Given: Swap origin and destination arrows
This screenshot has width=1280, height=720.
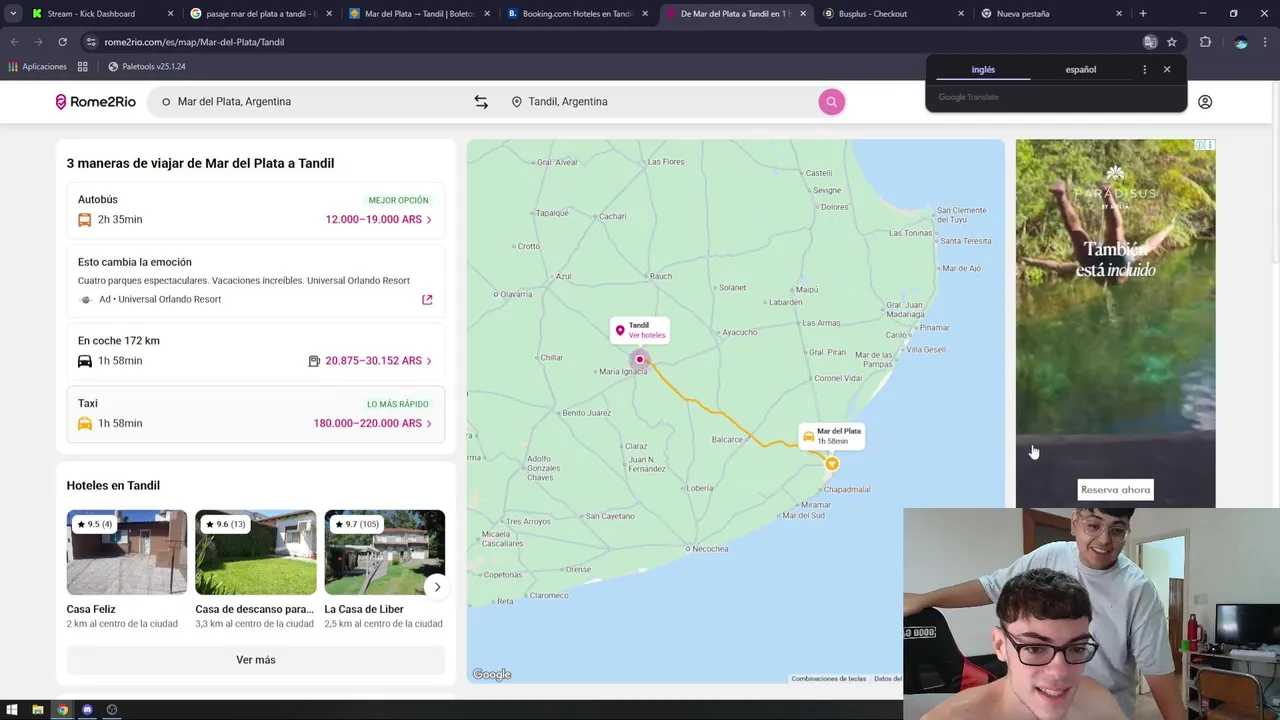Looking at the screenshot, I should coord(481,102).
